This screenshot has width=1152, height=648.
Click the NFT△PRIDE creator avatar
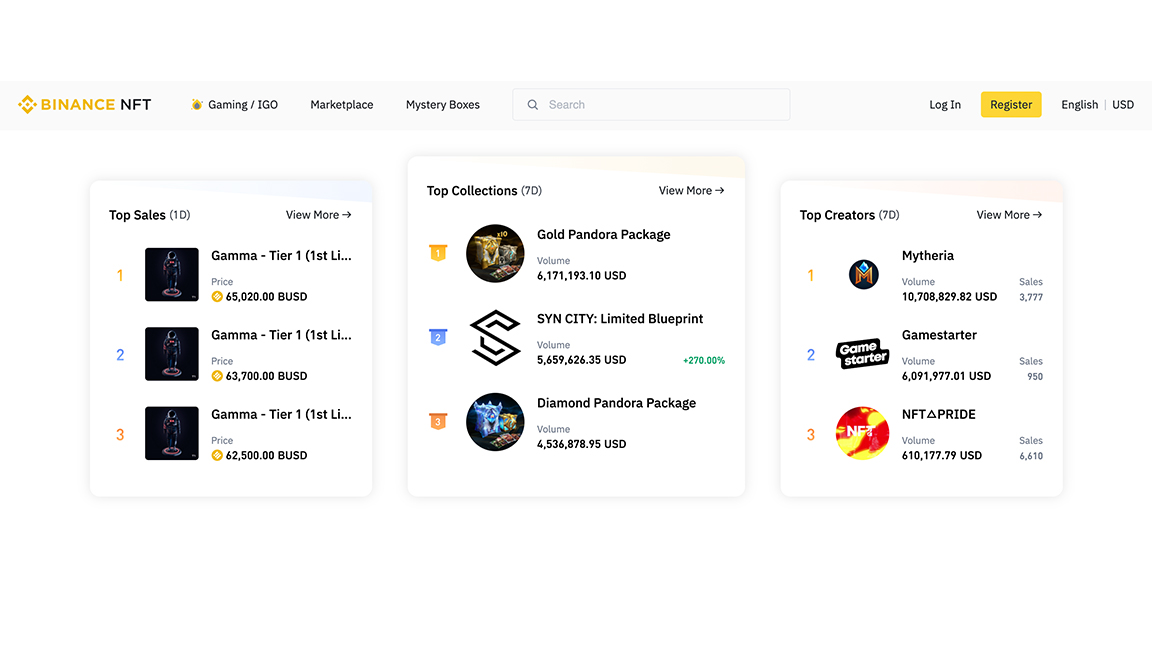[x=862, y=433]
